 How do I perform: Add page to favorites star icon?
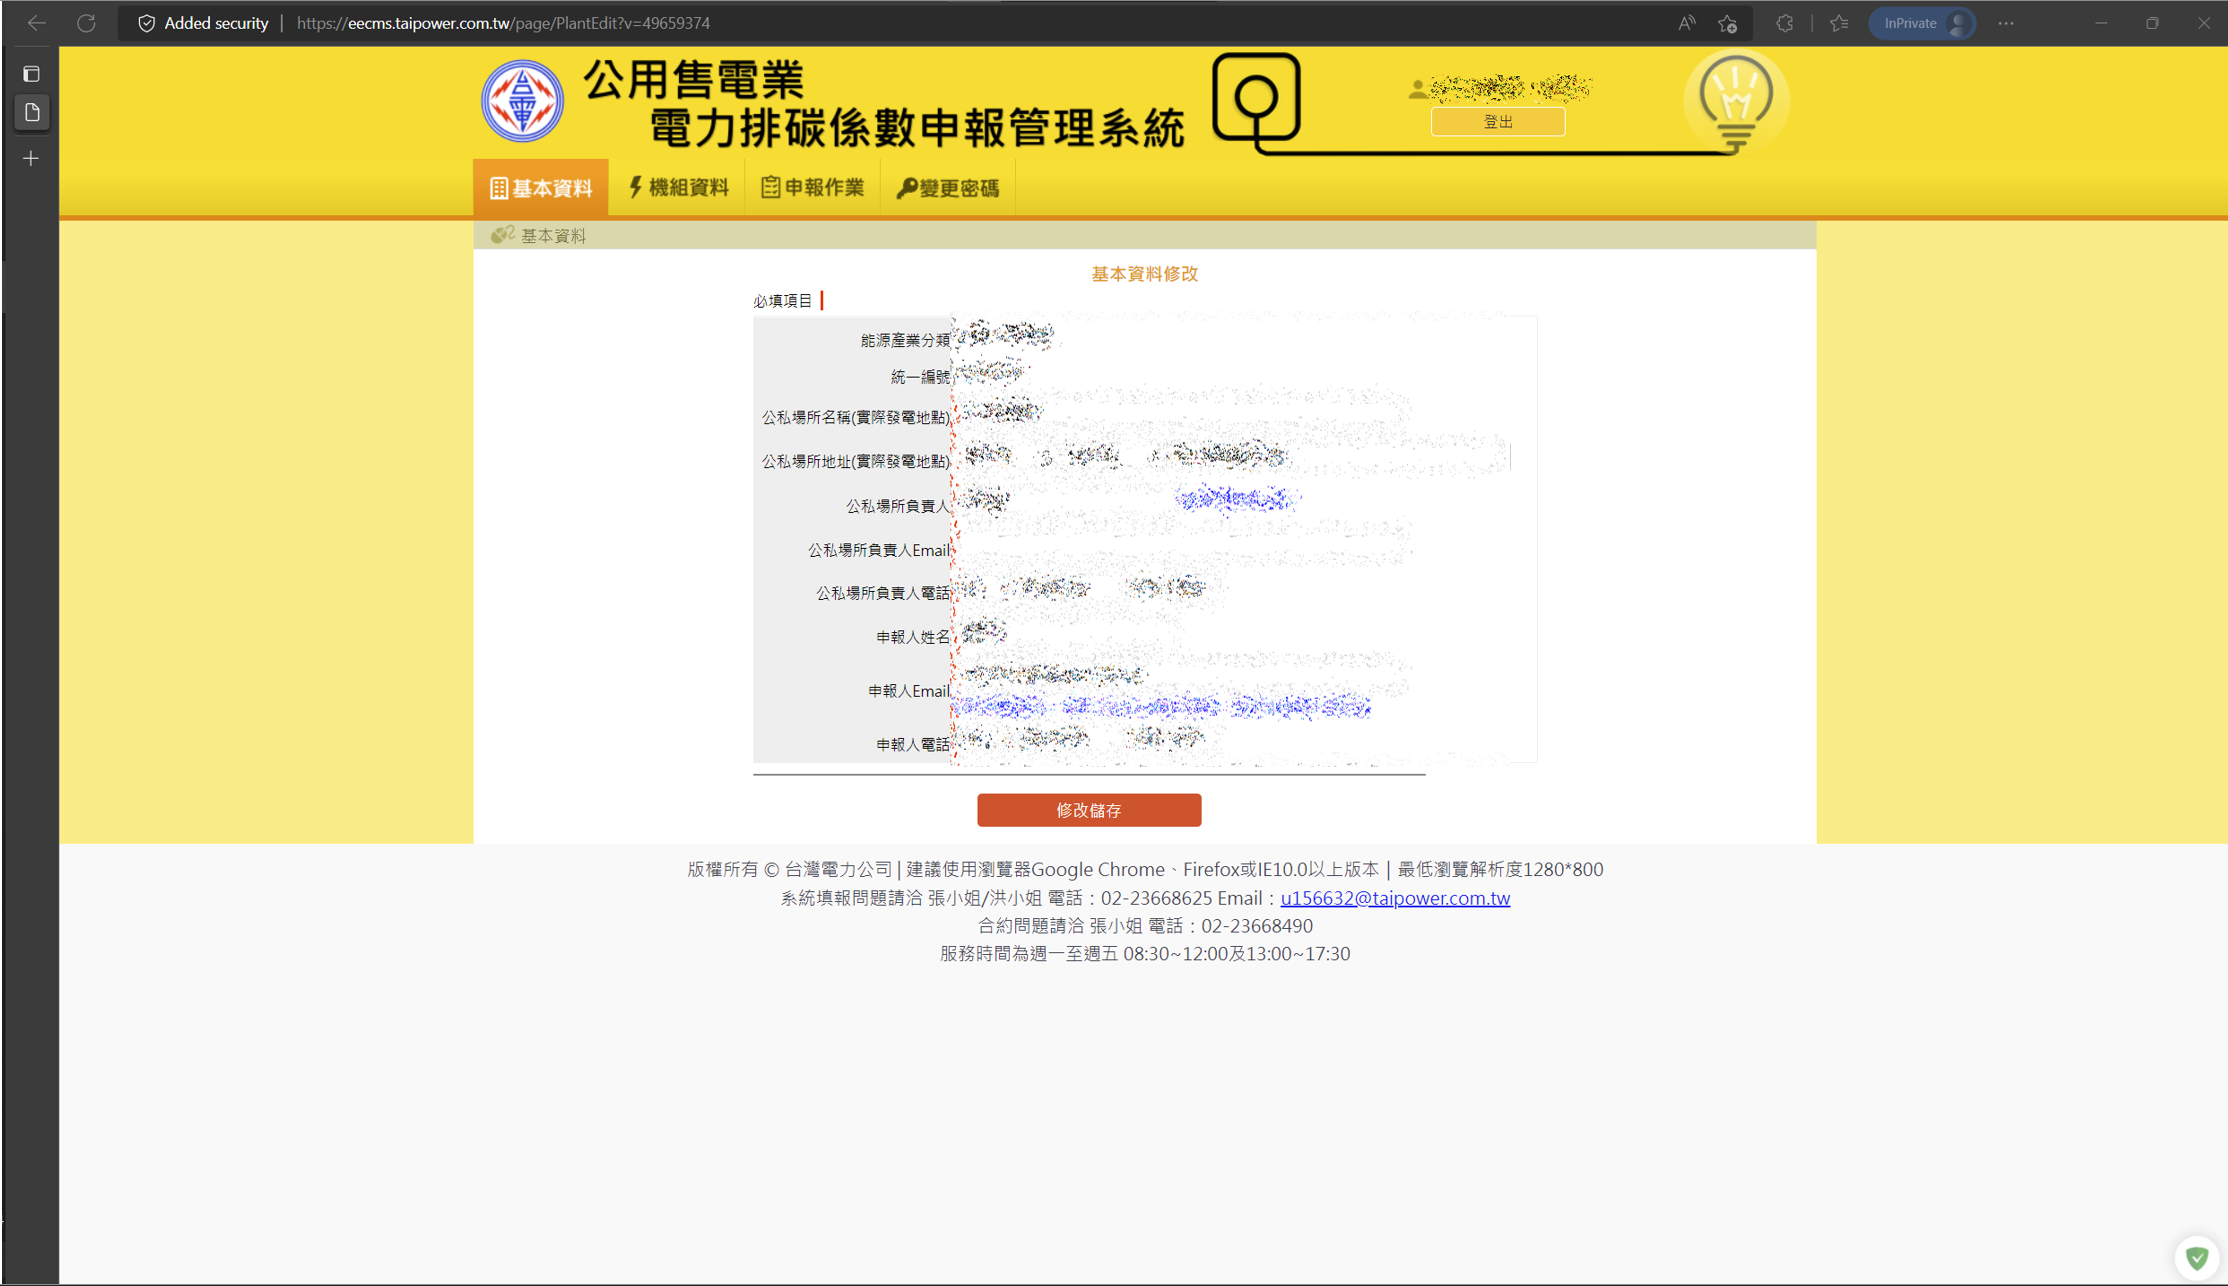pos(1728,23)
